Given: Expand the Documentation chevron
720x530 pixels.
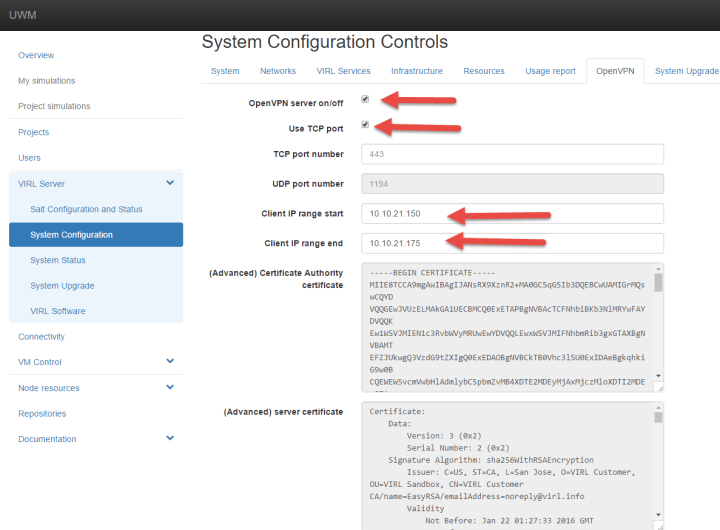Looking at the screenshot, I should coord(170,438).
